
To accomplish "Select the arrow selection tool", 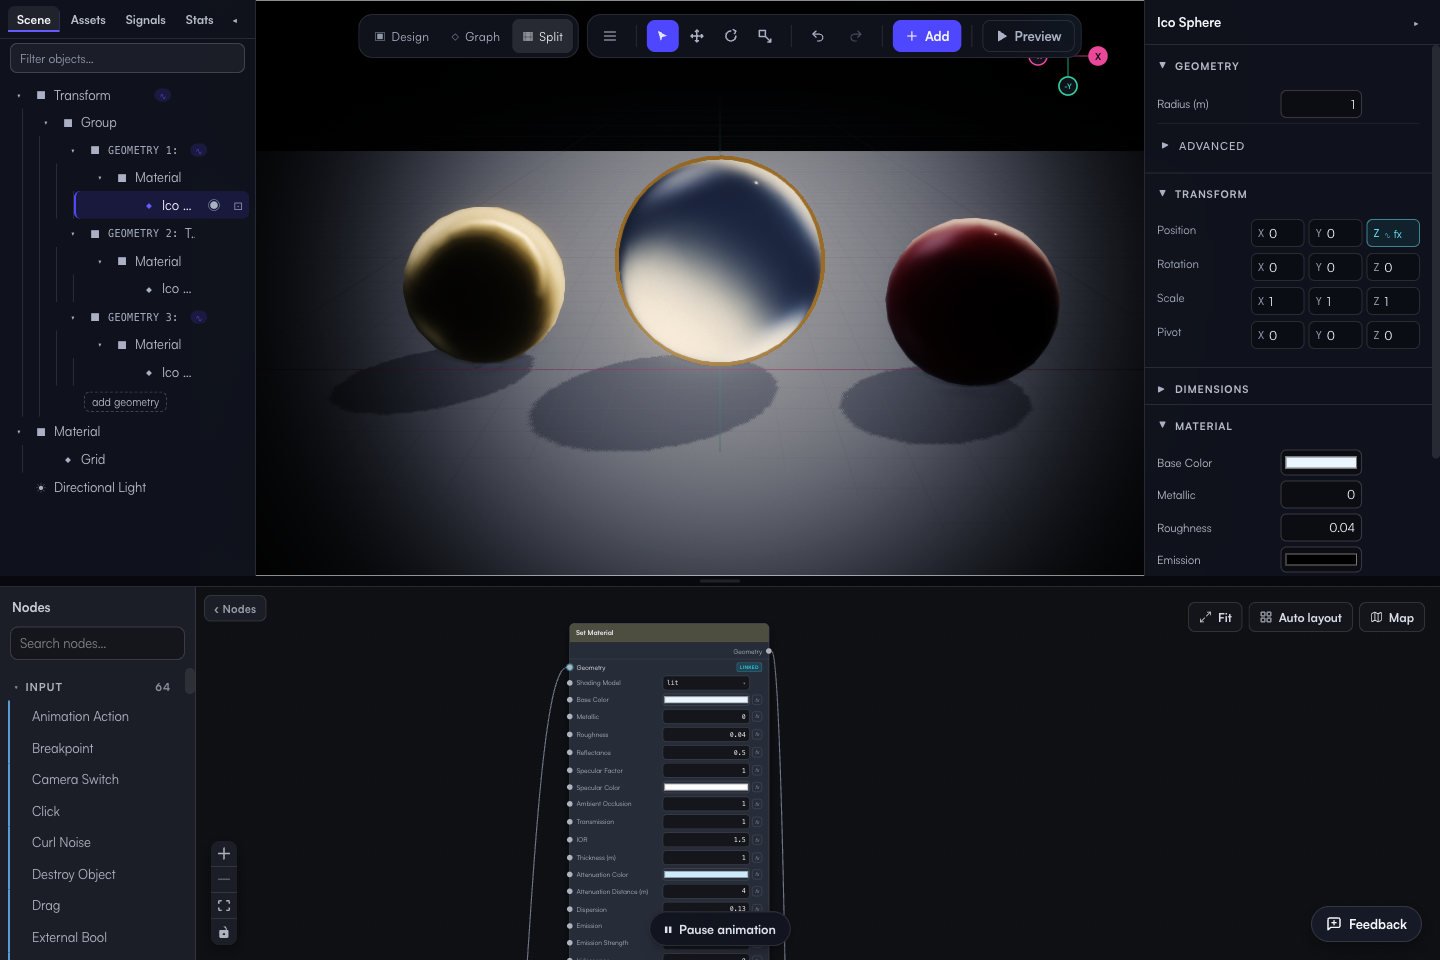I will coord(662,36).
